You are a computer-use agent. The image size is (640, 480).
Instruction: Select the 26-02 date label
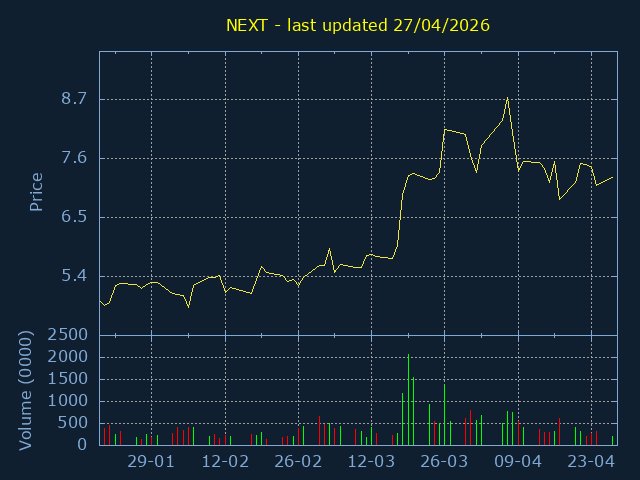(x=298, y=462)
